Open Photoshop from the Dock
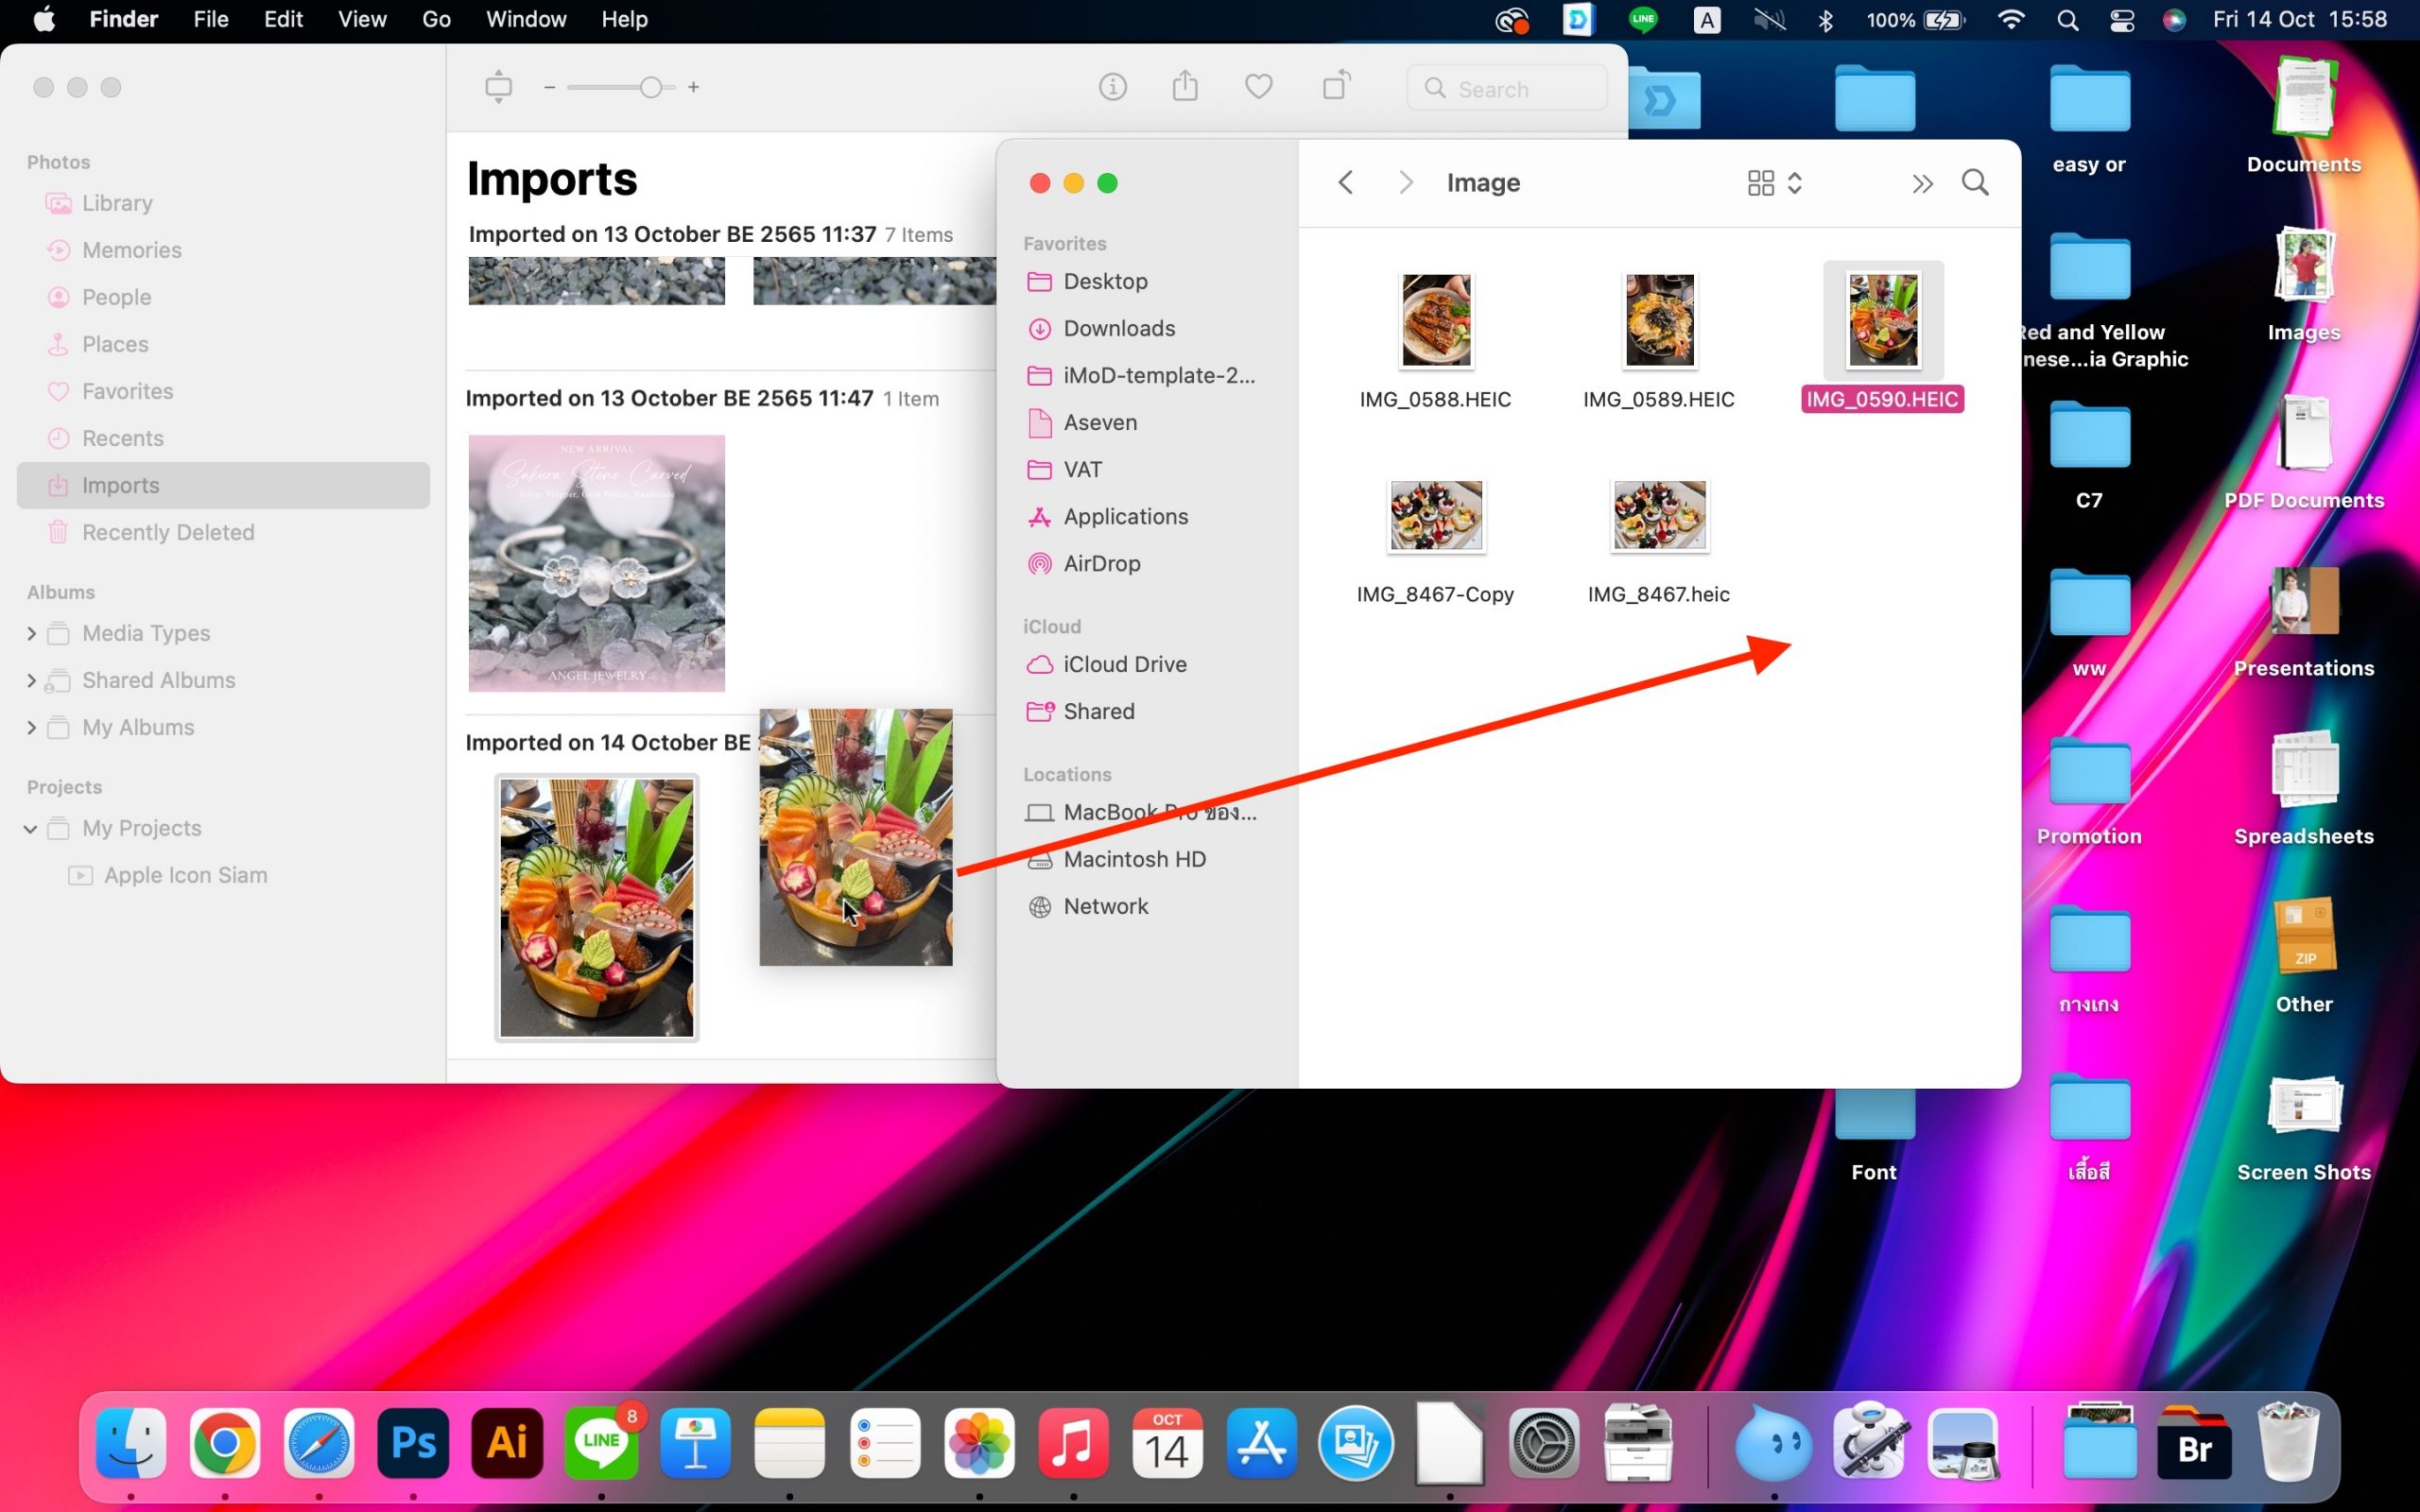The image size is (2420, 1512). click(x=413, y=1443)
